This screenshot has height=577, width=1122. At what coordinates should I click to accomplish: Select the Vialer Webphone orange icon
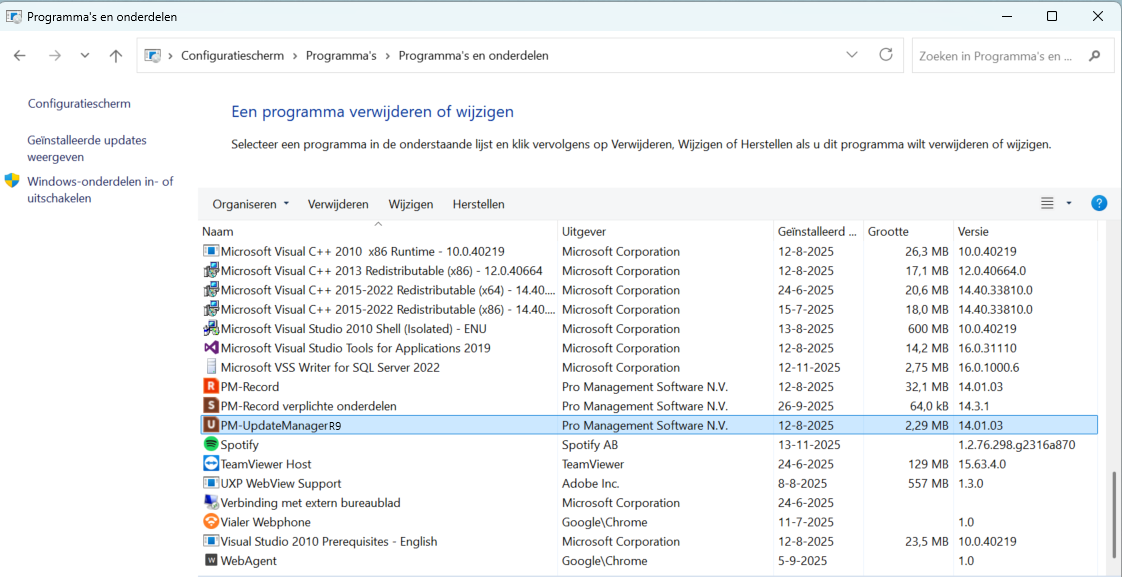coord(210,522)
